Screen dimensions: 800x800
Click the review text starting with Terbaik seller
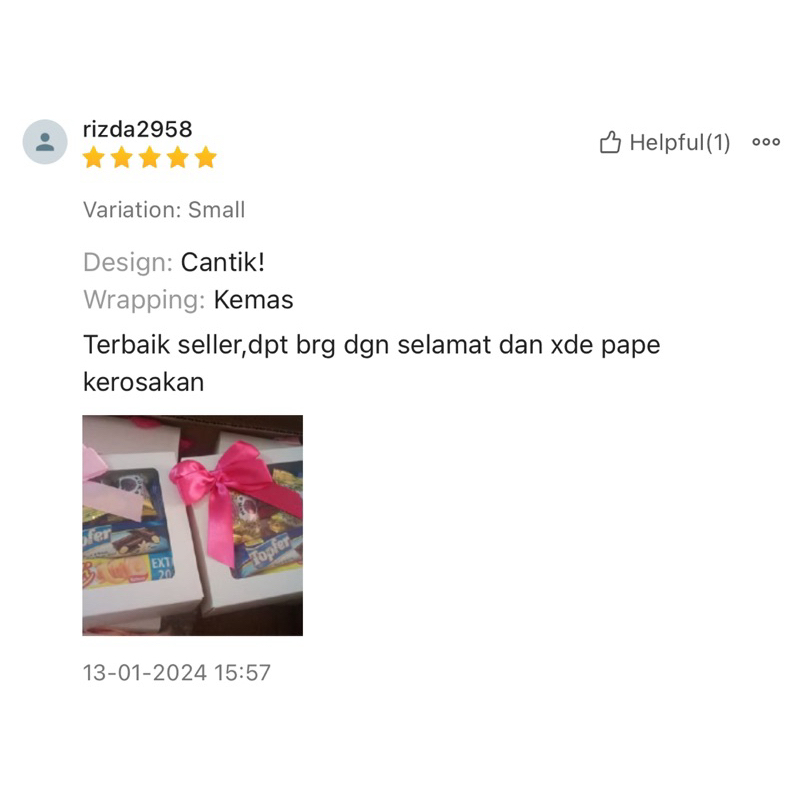[x=371, y=363]
